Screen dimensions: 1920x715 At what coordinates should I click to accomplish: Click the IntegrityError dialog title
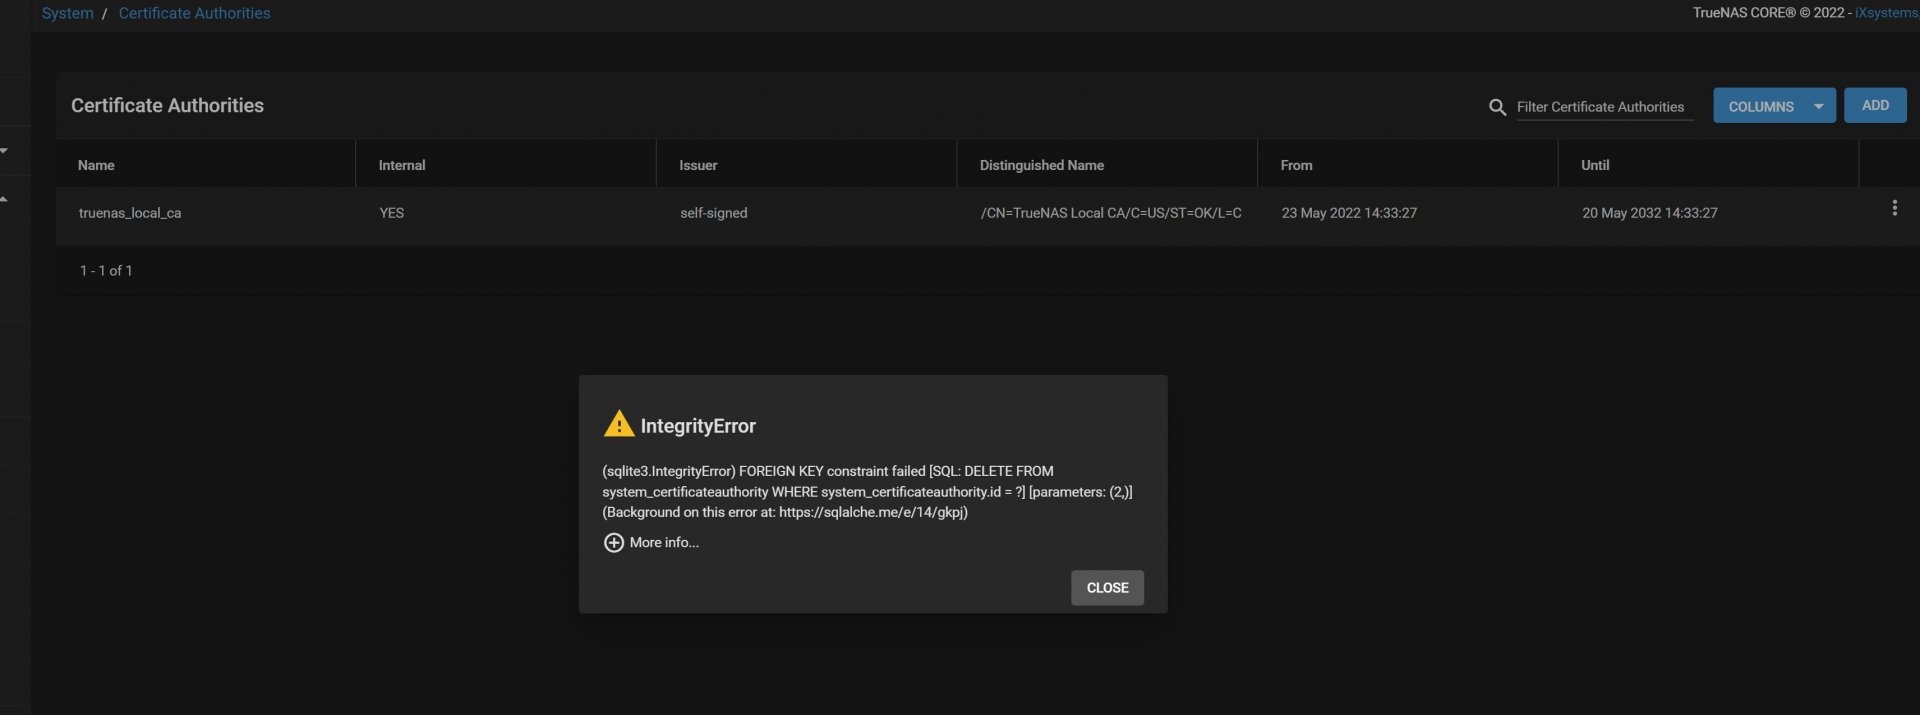point(698,426)
